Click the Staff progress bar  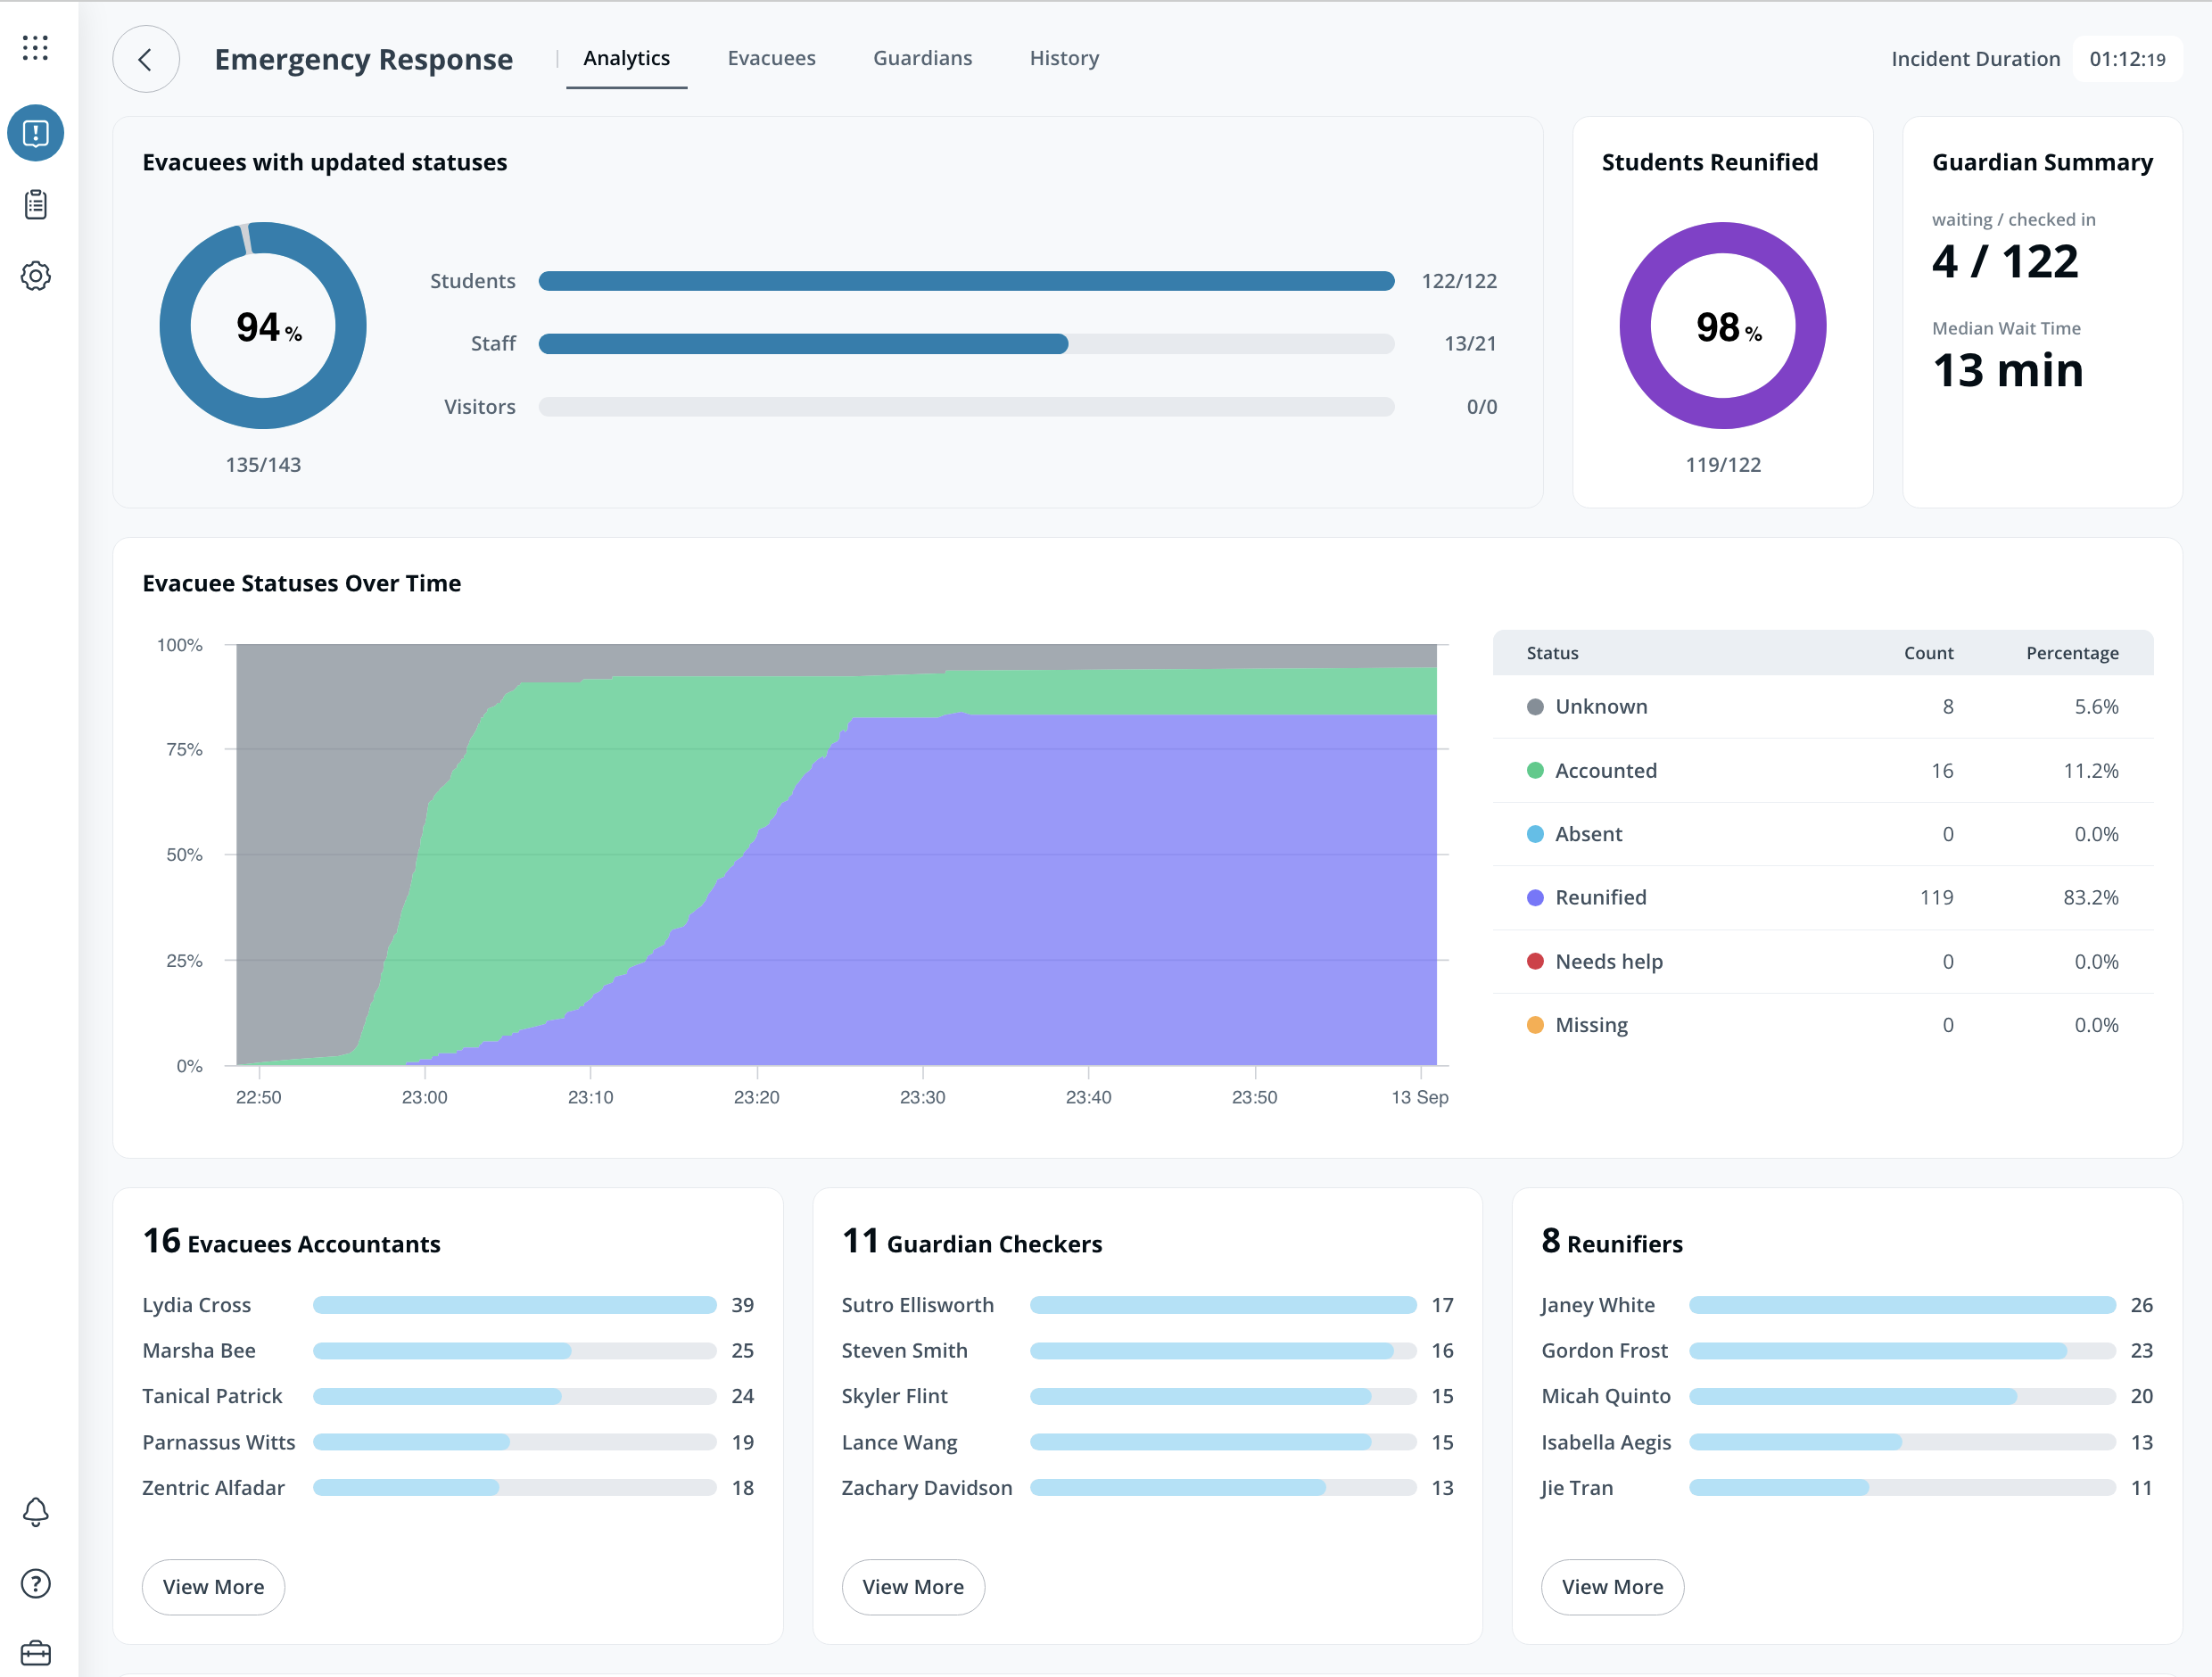[965, 344]
